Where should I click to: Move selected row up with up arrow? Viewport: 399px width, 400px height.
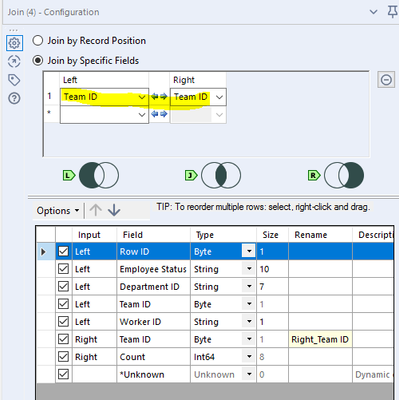coord(96,210)
